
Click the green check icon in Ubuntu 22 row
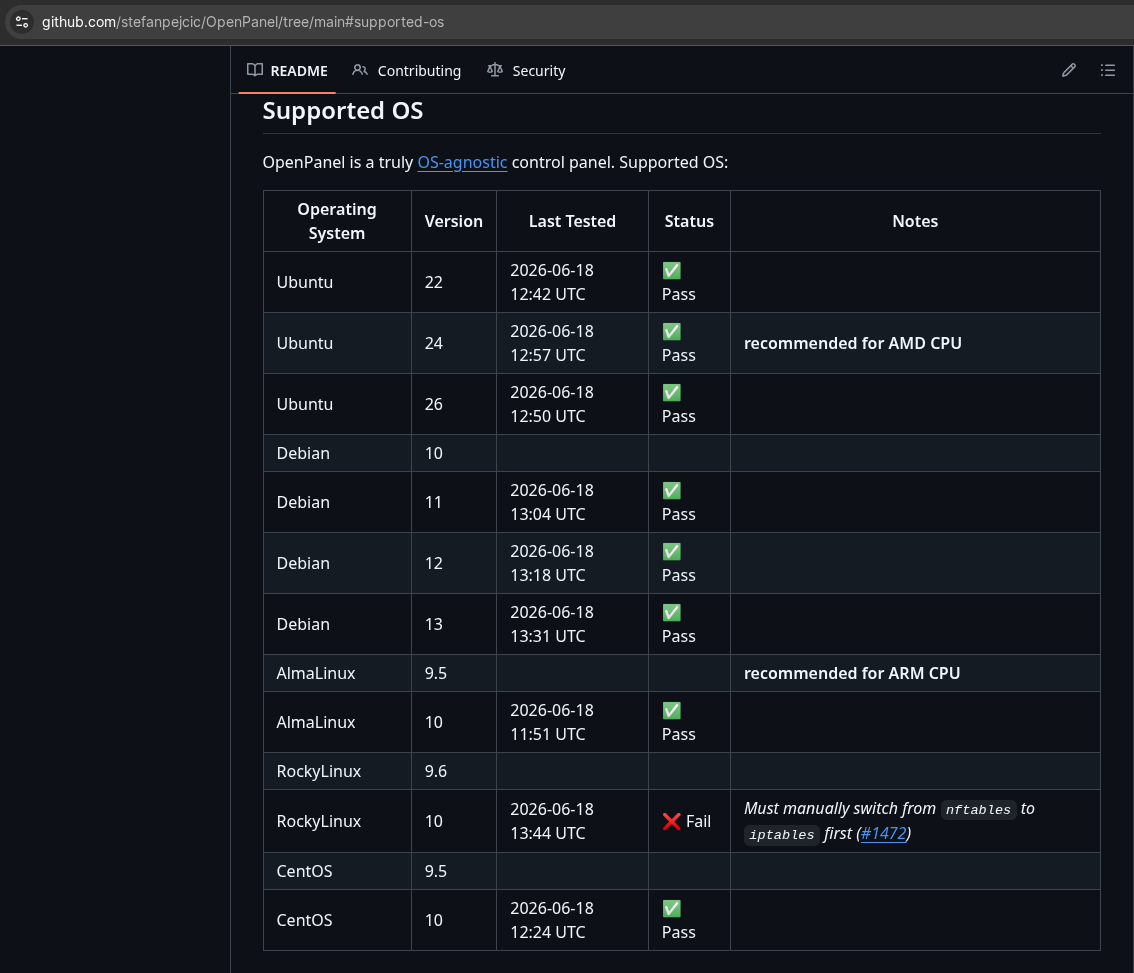tap(671, 271)
